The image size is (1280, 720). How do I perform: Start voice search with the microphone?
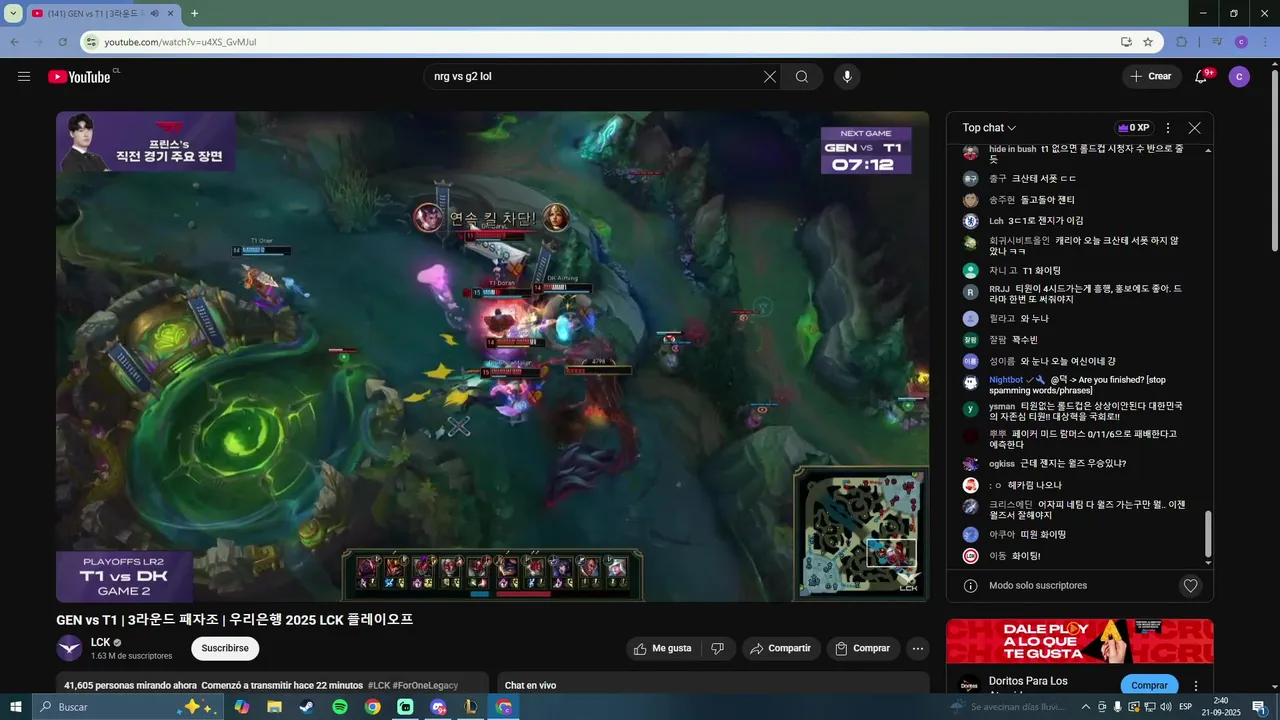pos(847,76)
